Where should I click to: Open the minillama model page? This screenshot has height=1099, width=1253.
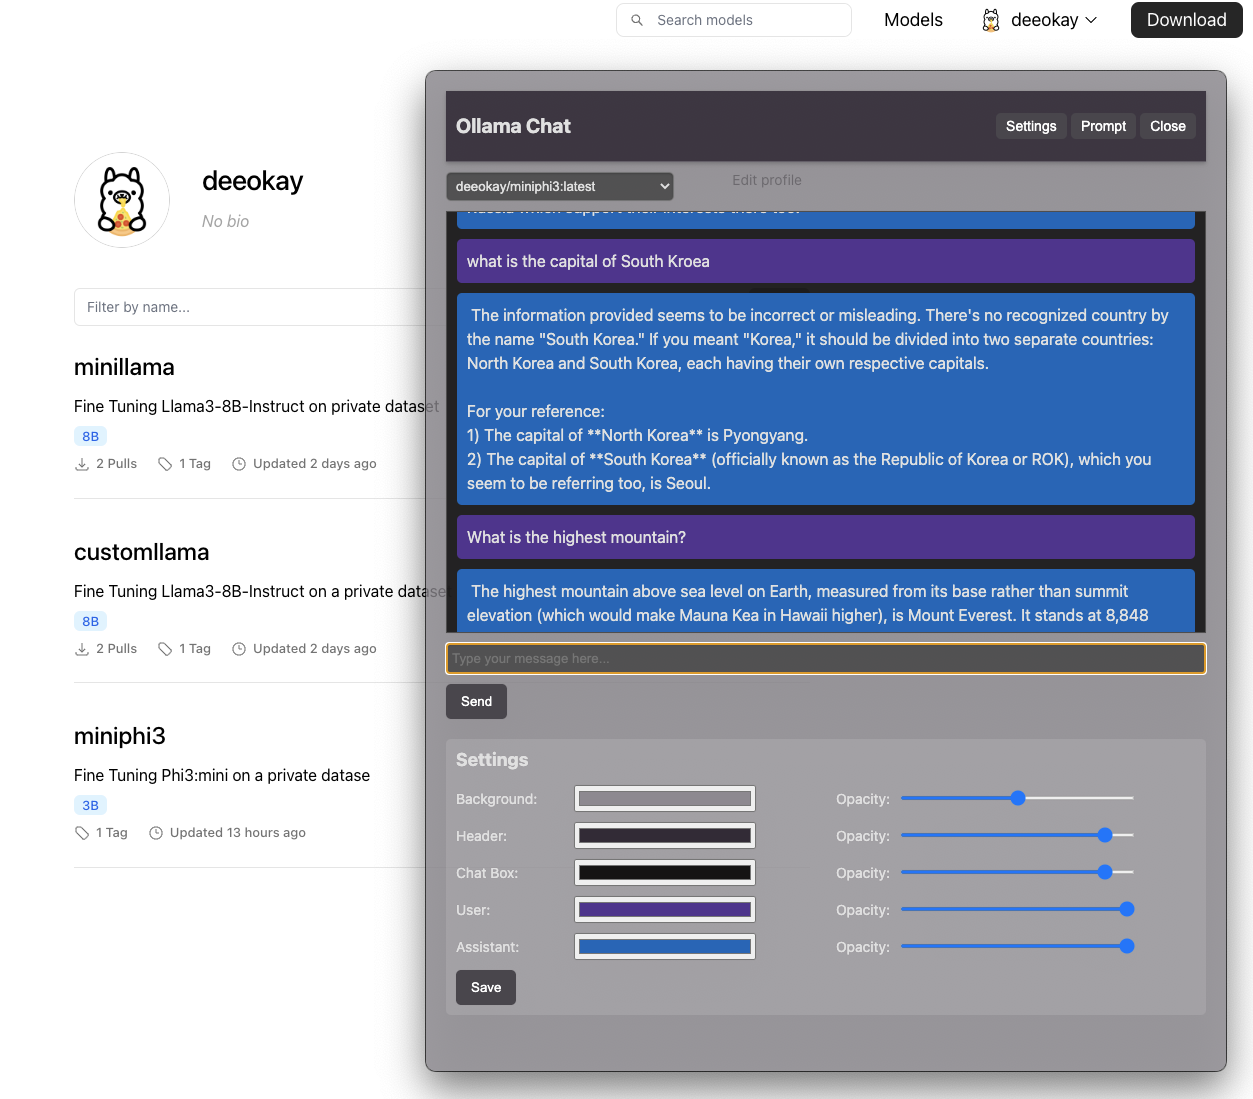tap(124, 367)
